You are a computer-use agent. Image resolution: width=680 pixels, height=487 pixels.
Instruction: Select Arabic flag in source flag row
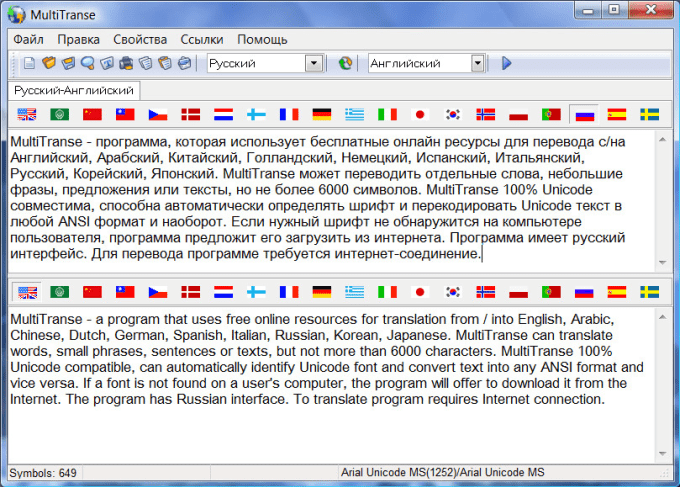(x=59, y=114)
